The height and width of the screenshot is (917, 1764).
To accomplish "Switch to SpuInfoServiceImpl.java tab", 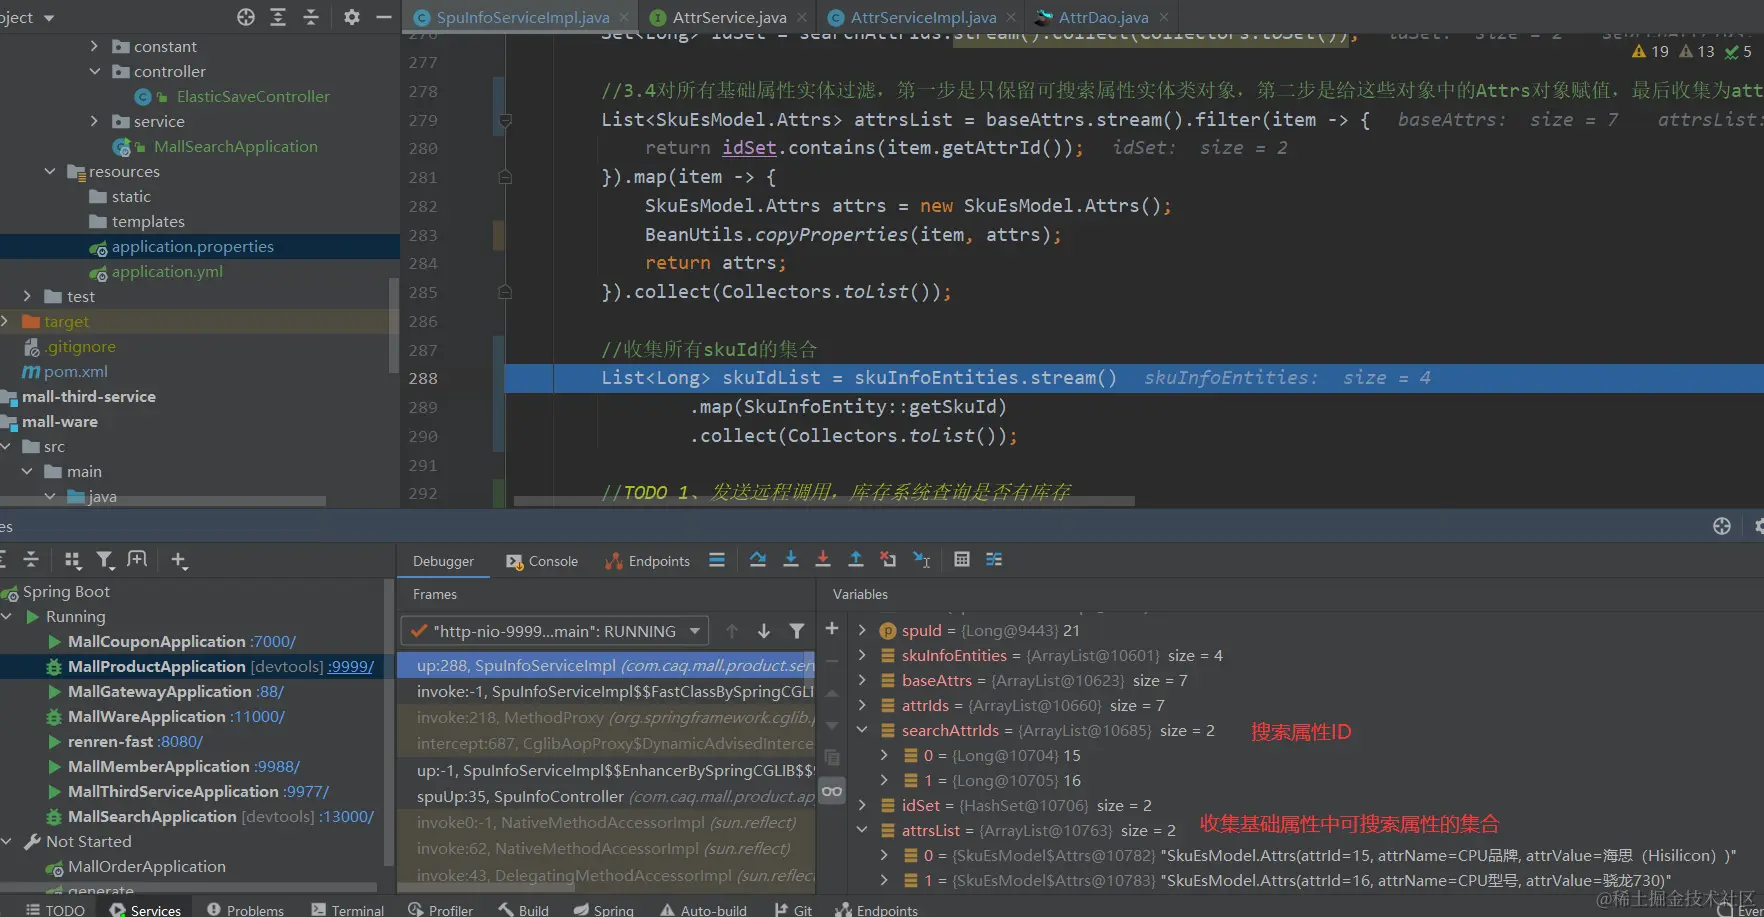I will coord(521,17).
